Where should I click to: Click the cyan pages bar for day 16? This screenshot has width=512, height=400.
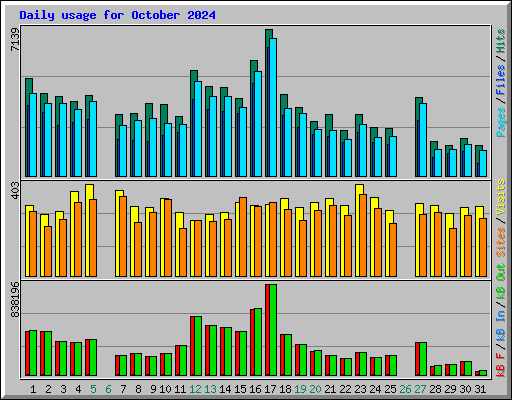pos(258,124)
